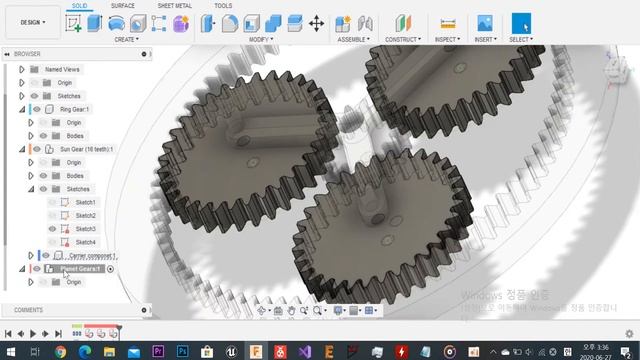The image size is (640, 360).
Task: Select the Hole tool
Action: pos(138,23)
